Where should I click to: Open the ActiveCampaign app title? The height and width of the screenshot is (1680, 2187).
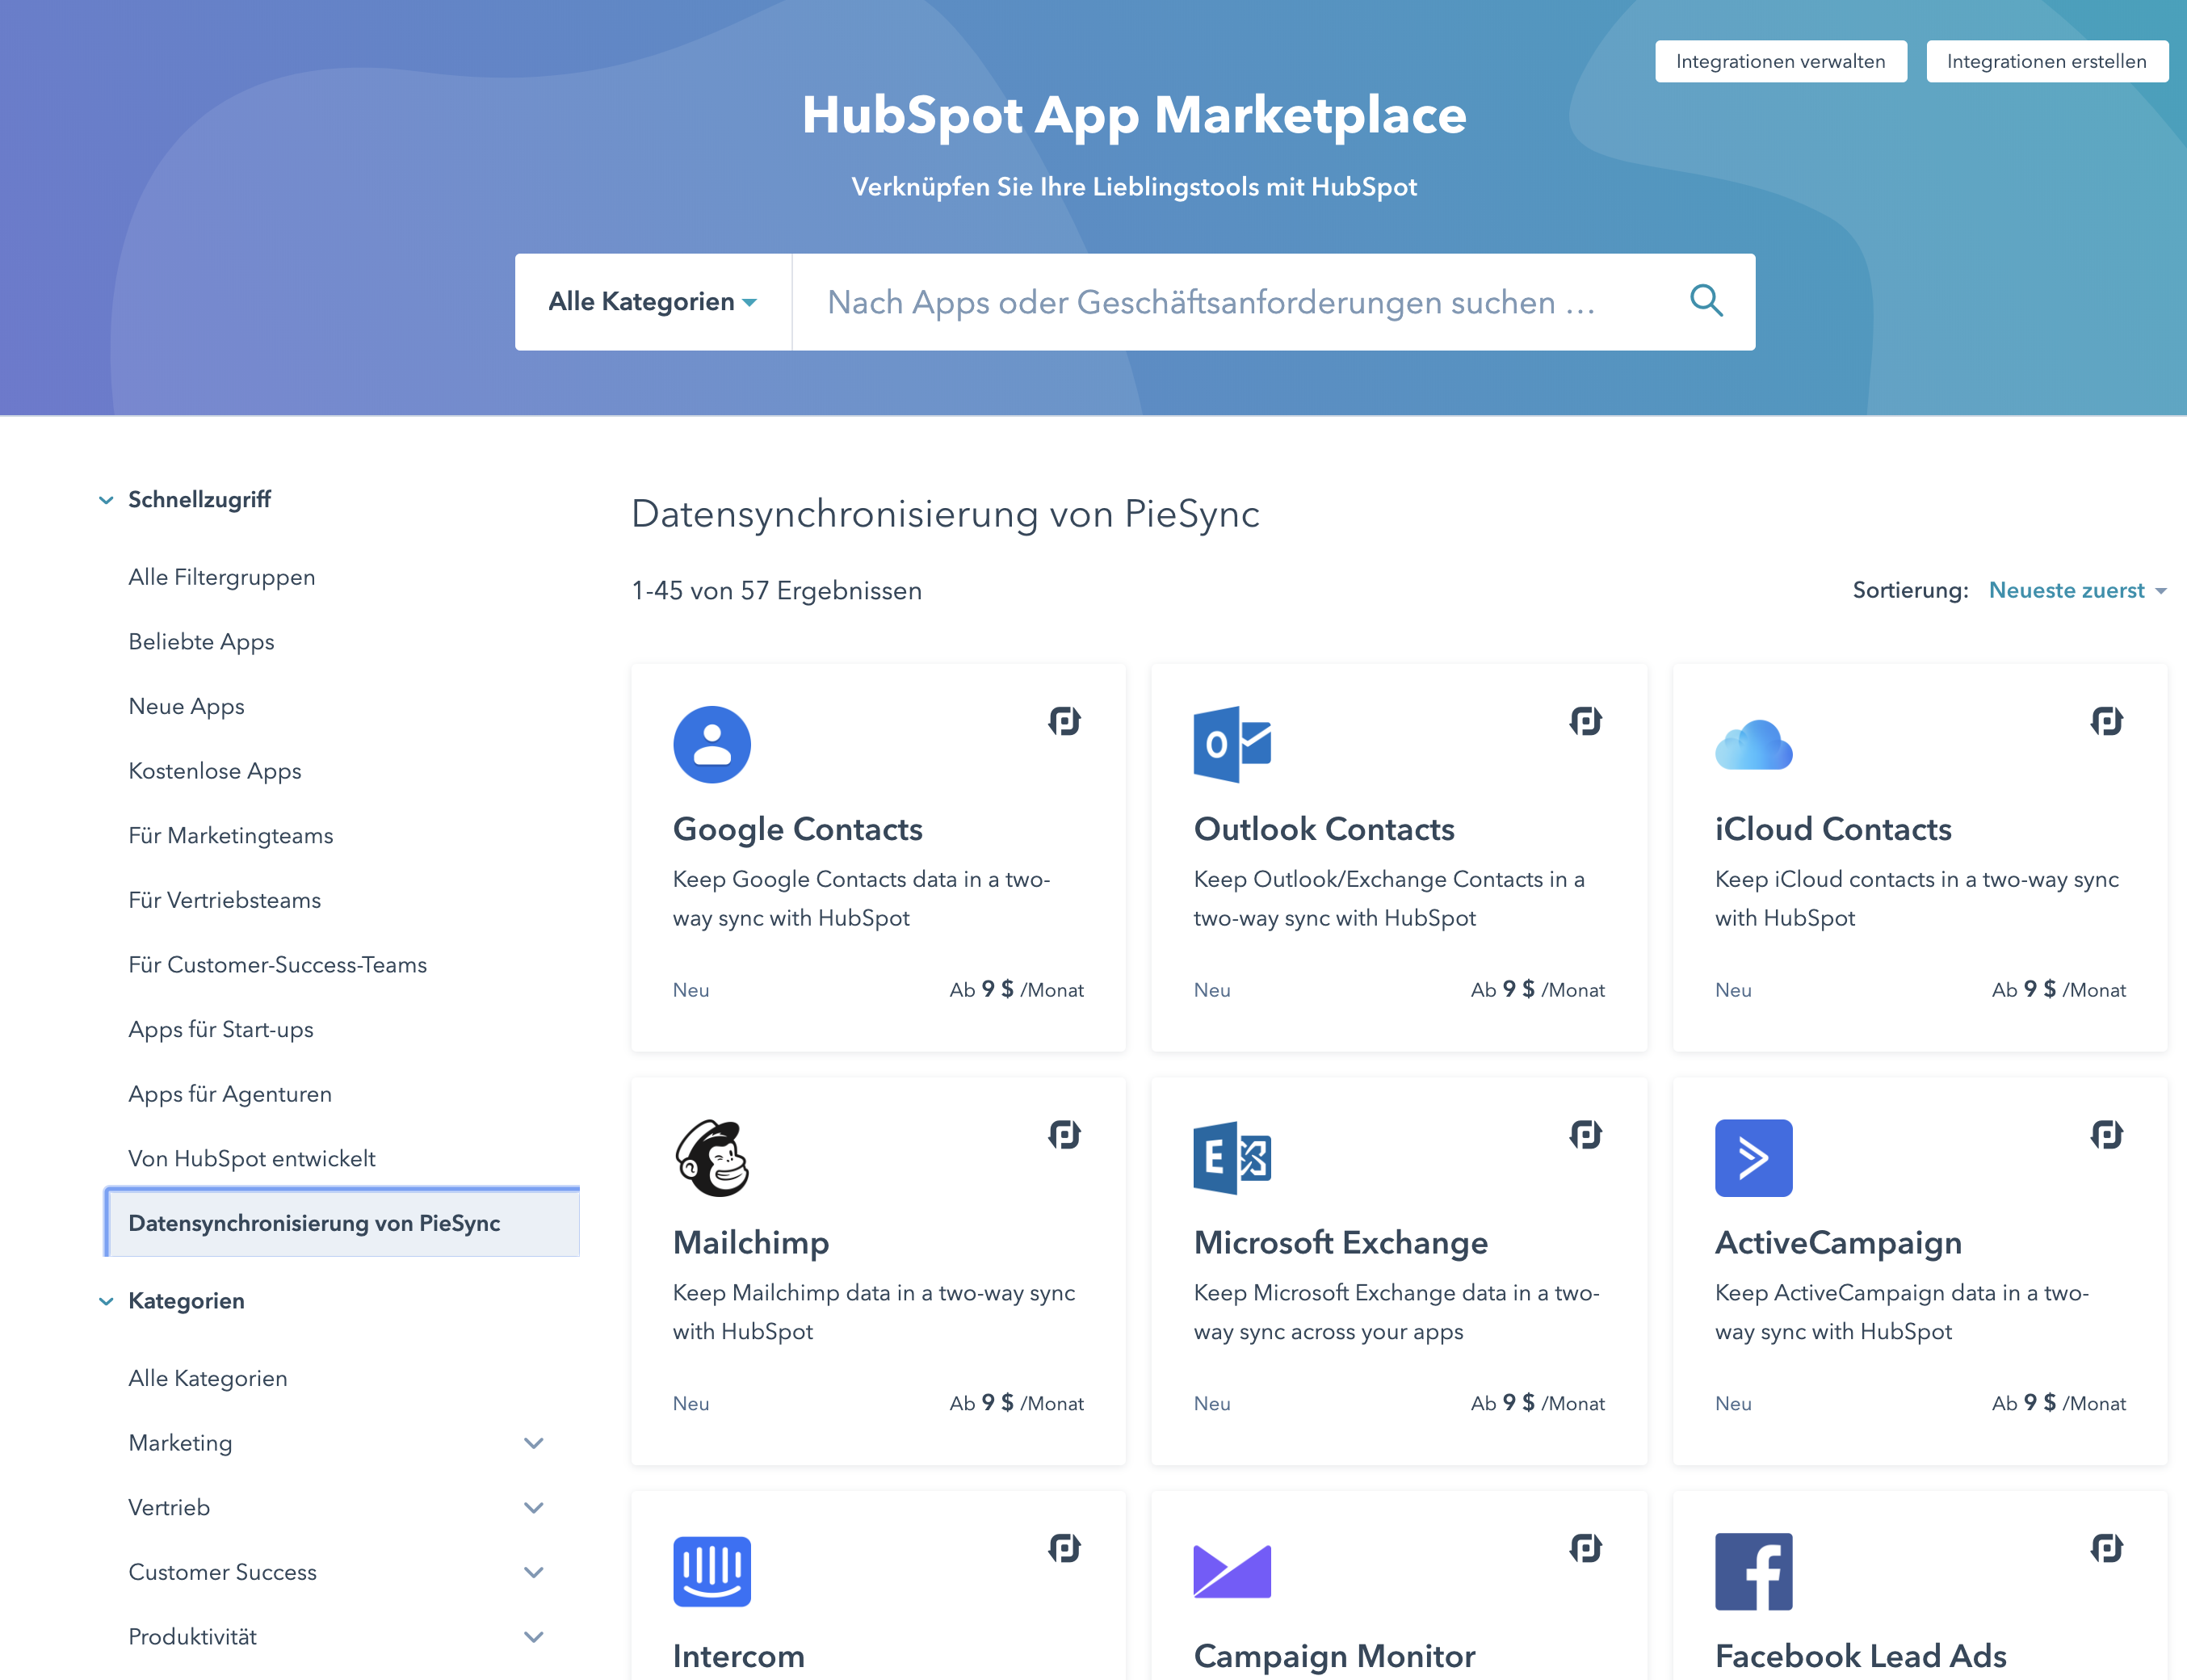pos(1838,1243)
